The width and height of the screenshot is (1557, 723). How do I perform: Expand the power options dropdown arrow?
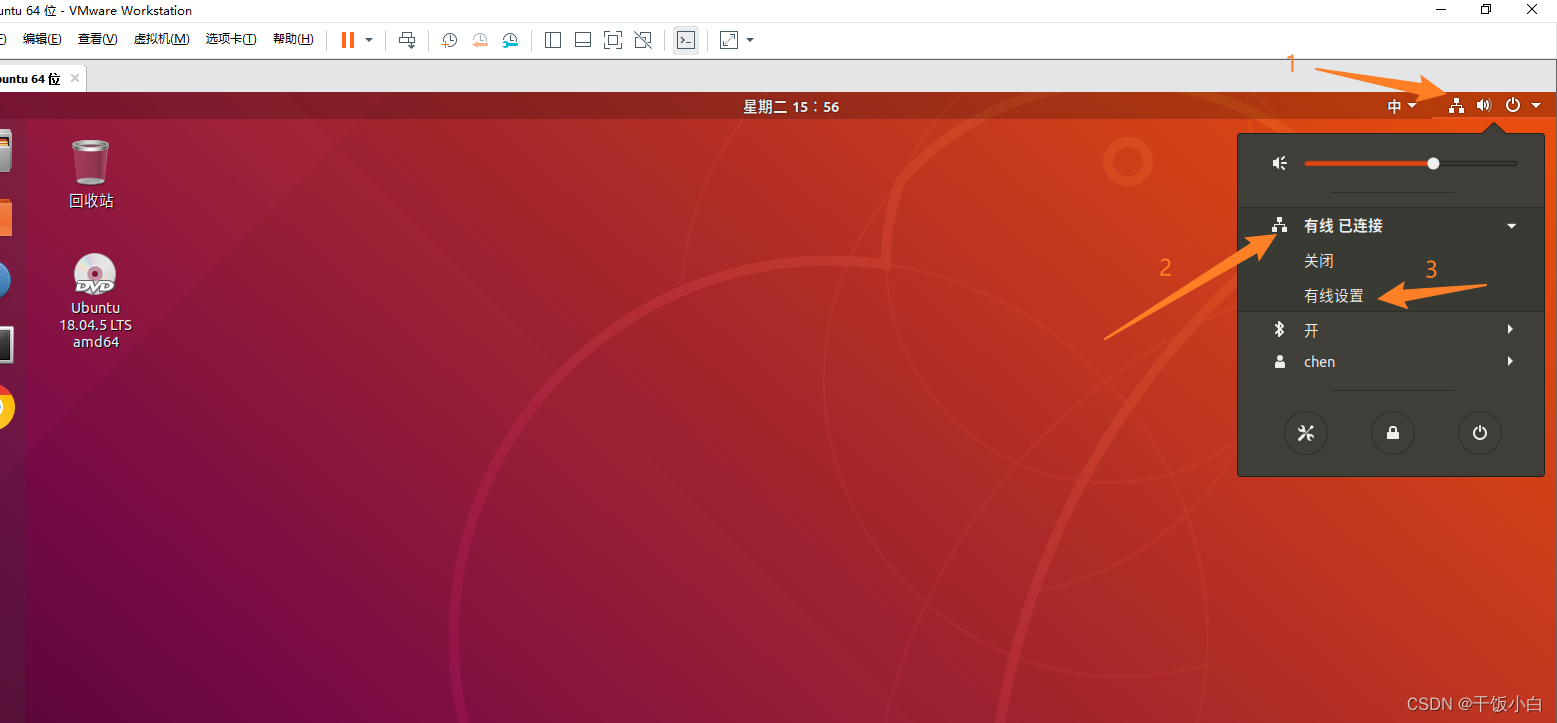click(369, 40)
